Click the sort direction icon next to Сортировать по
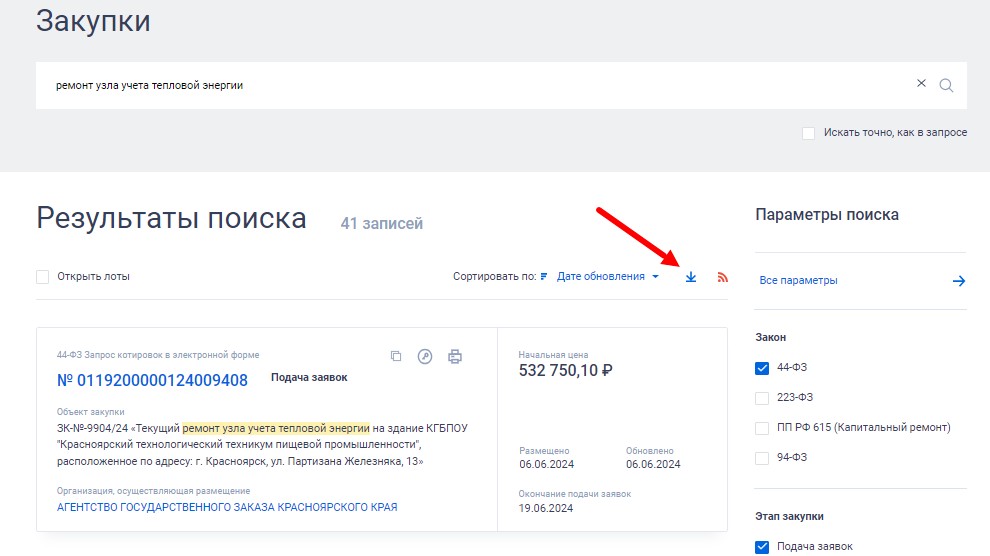The width and height of the screenshot is (990, 556). click(544, 276)
